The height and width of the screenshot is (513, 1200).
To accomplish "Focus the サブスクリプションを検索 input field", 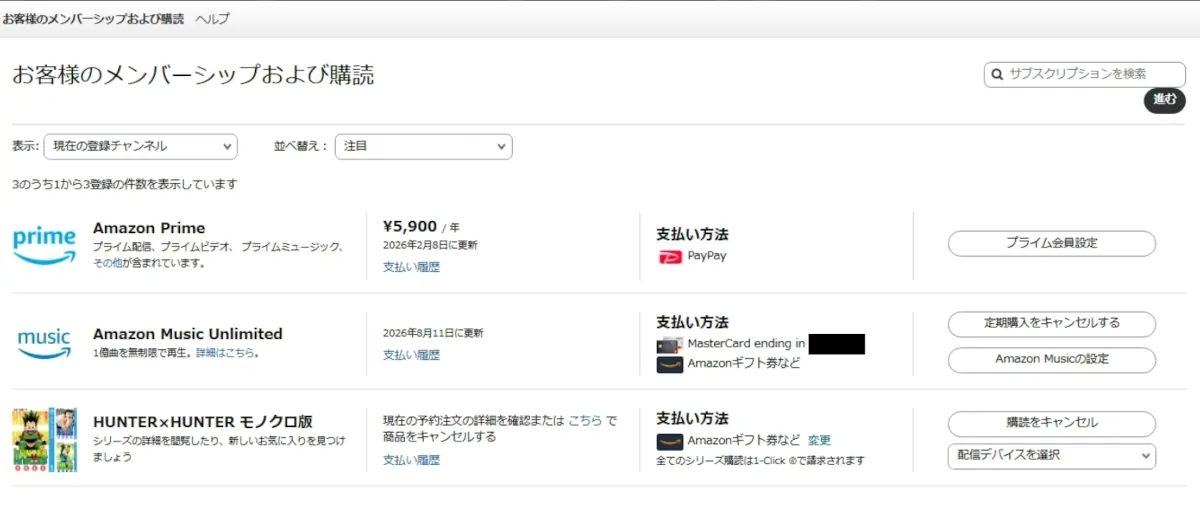I will (1092, 74).
